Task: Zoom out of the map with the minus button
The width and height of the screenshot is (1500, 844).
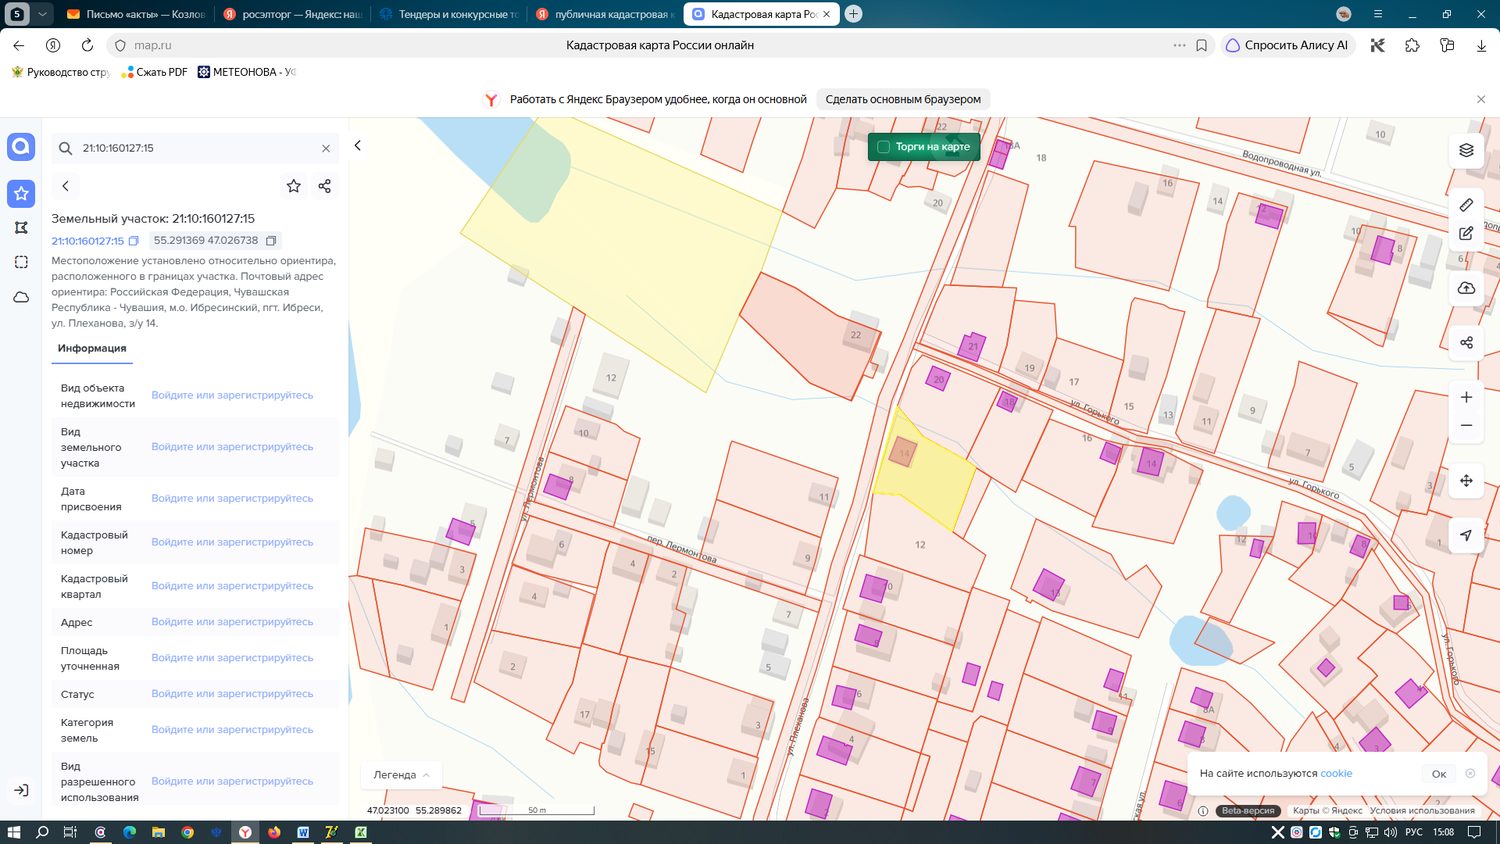Action: click(x=1466, y=425)
